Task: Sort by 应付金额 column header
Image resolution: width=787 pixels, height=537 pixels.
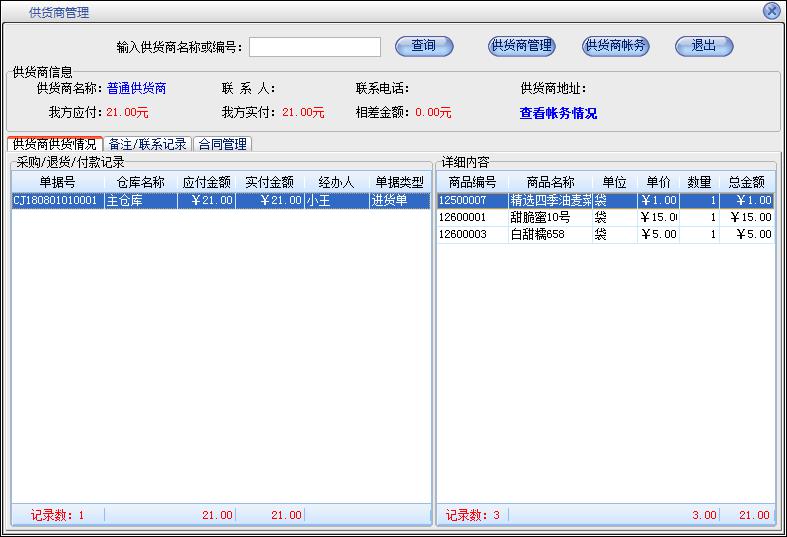Action: (x=207, y=183)
